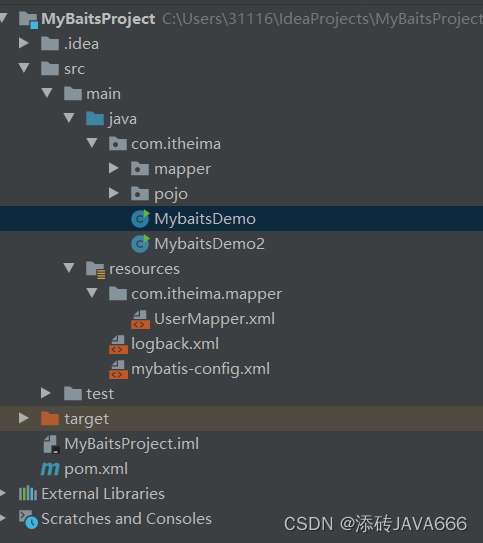The width and height of the screenshot is (483, 543).
Task: Click the mybatis-config.xml file icon
Action: pyautogui.click(x=118, y=369)
